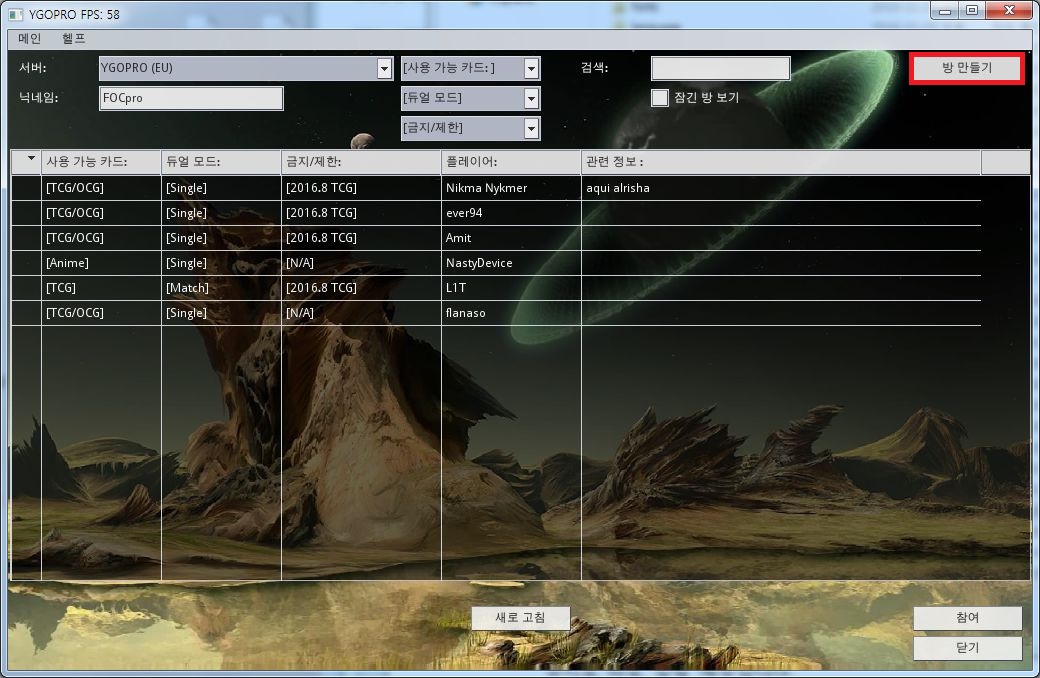Sort by the 사용 가능 카드: column header
Viewport: 1040px width, 678px height.
[101, 162]
